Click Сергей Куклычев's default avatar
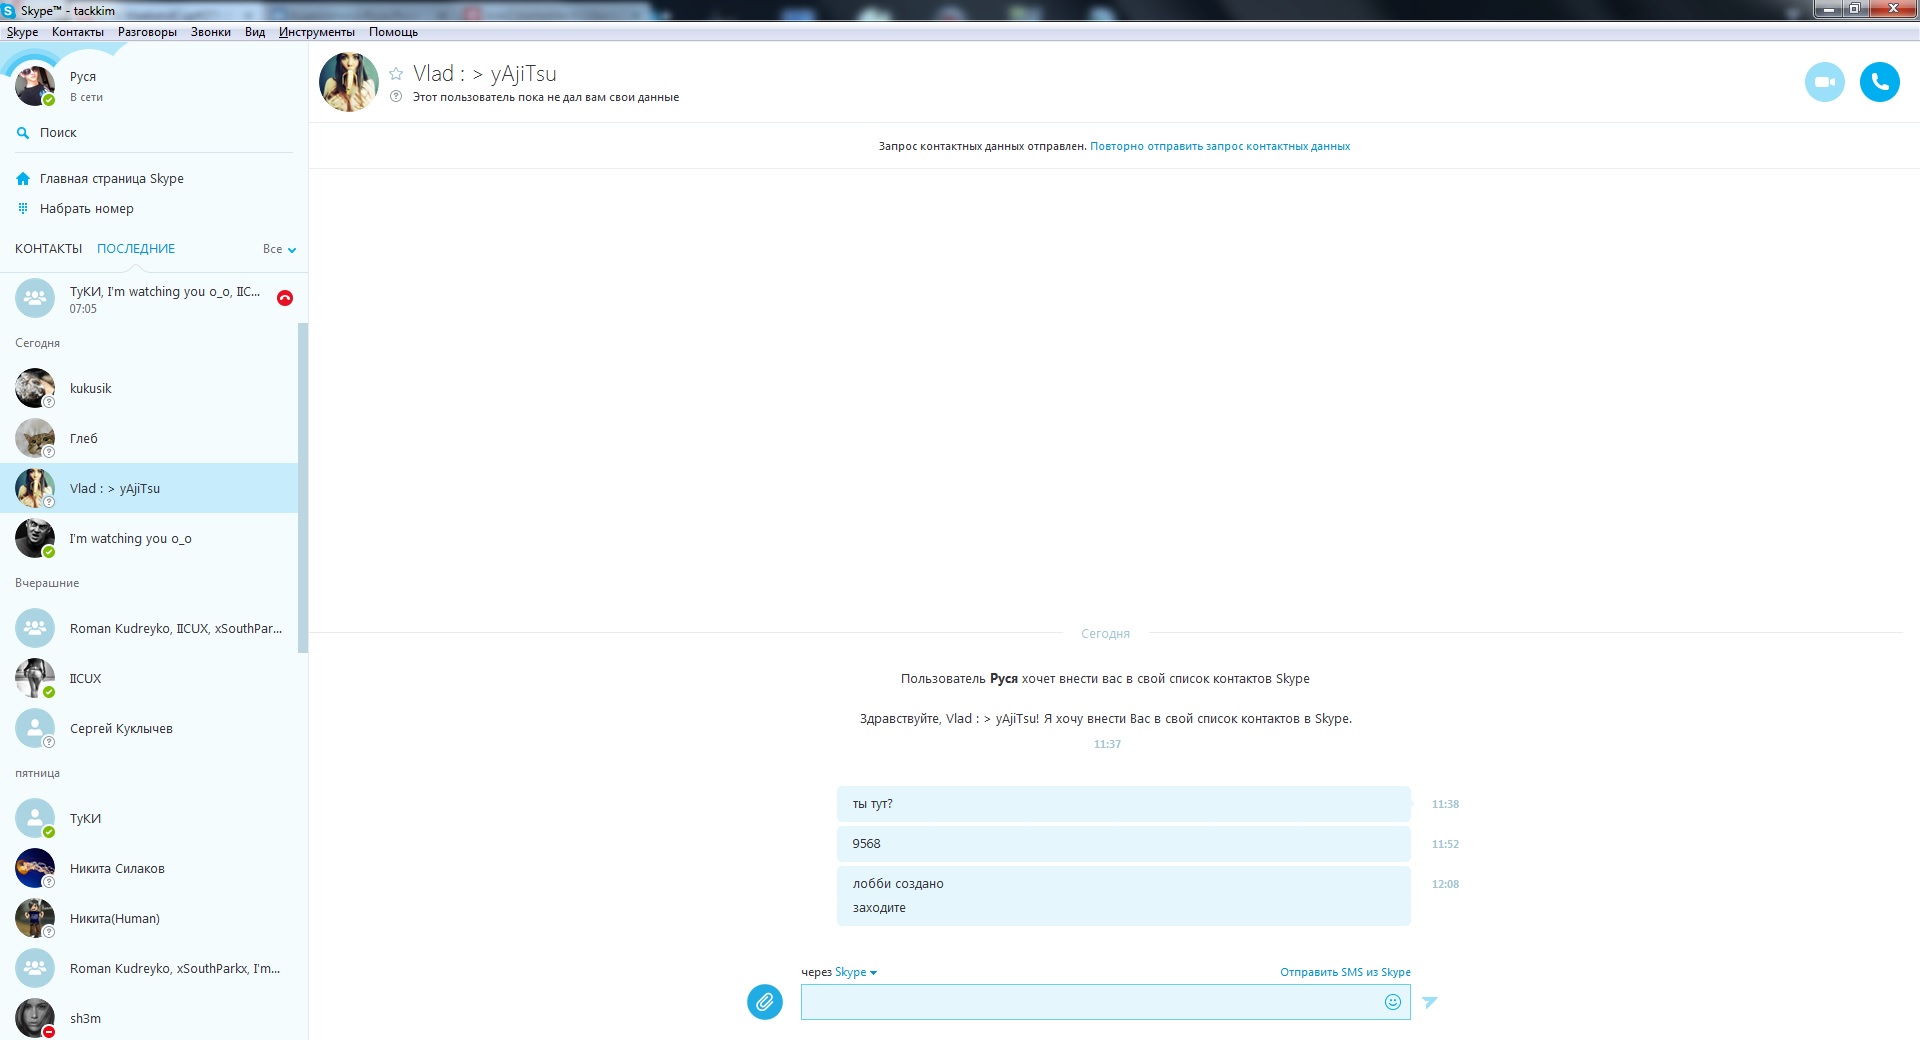 [x=35, y=728]
